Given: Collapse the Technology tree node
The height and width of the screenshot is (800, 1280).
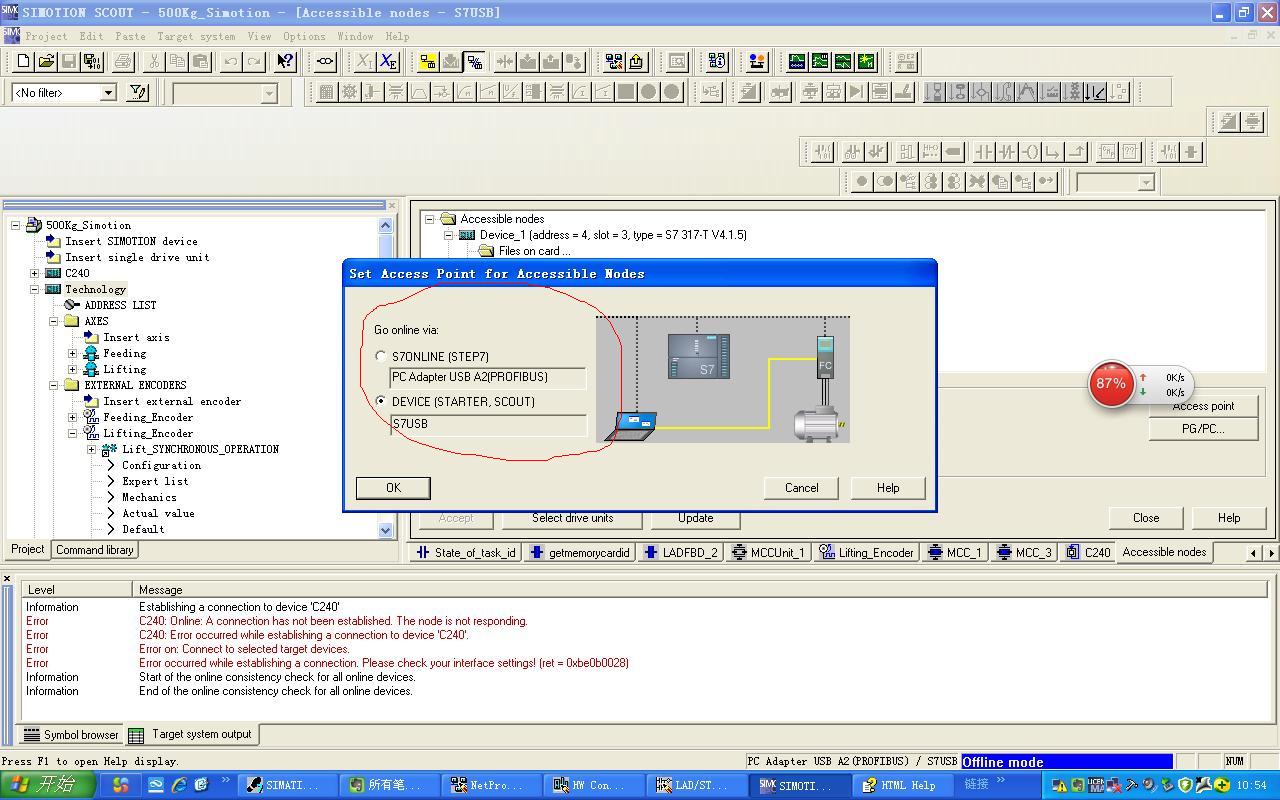Looking at the screenshot, I should [35, 289].
